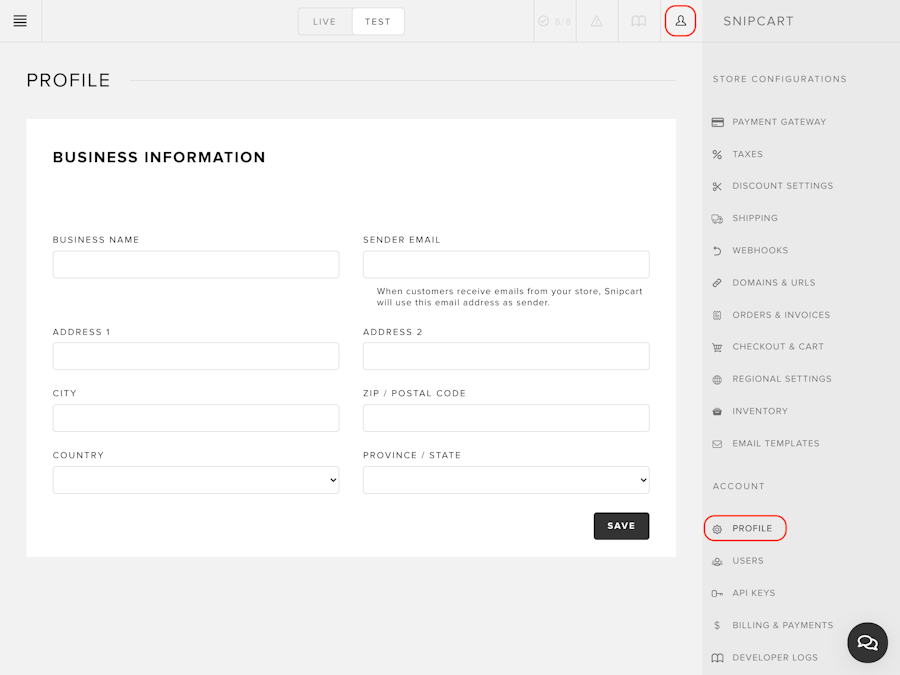Go to API Keys page
The width and height of the screenshot is (900, 675).
tap(754, 593)
